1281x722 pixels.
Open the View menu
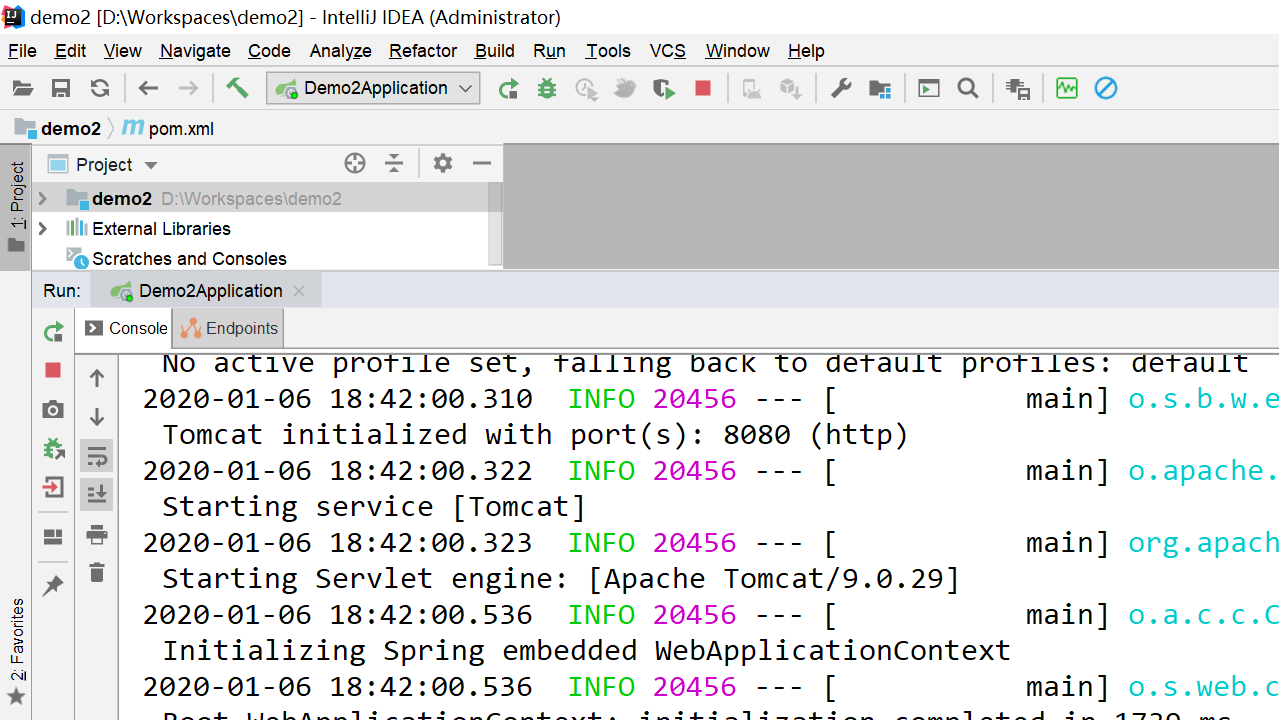tap(123, 51)
